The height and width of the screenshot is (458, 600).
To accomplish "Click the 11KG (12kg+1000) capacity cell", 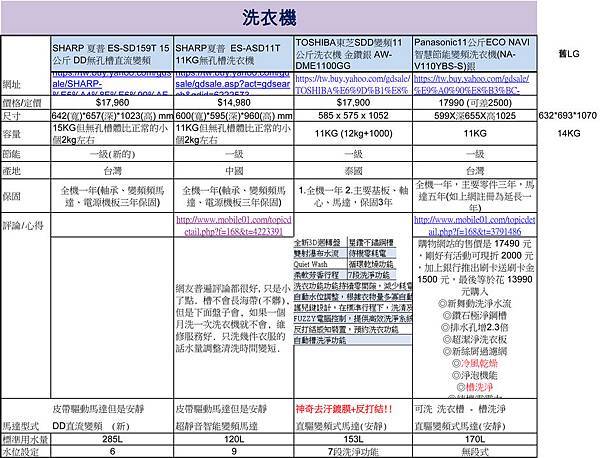I will pyautogui.click(x=353, y=134).
